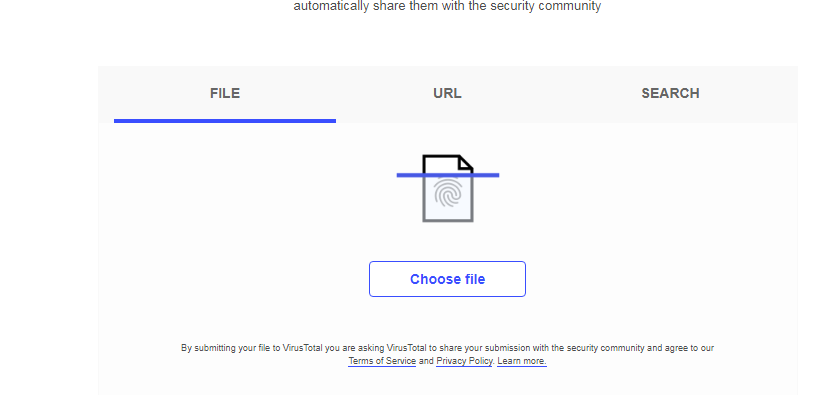Screen dimensions: 828x395
Task: Select the FILE tab
Action: click(x=225, y=93)
